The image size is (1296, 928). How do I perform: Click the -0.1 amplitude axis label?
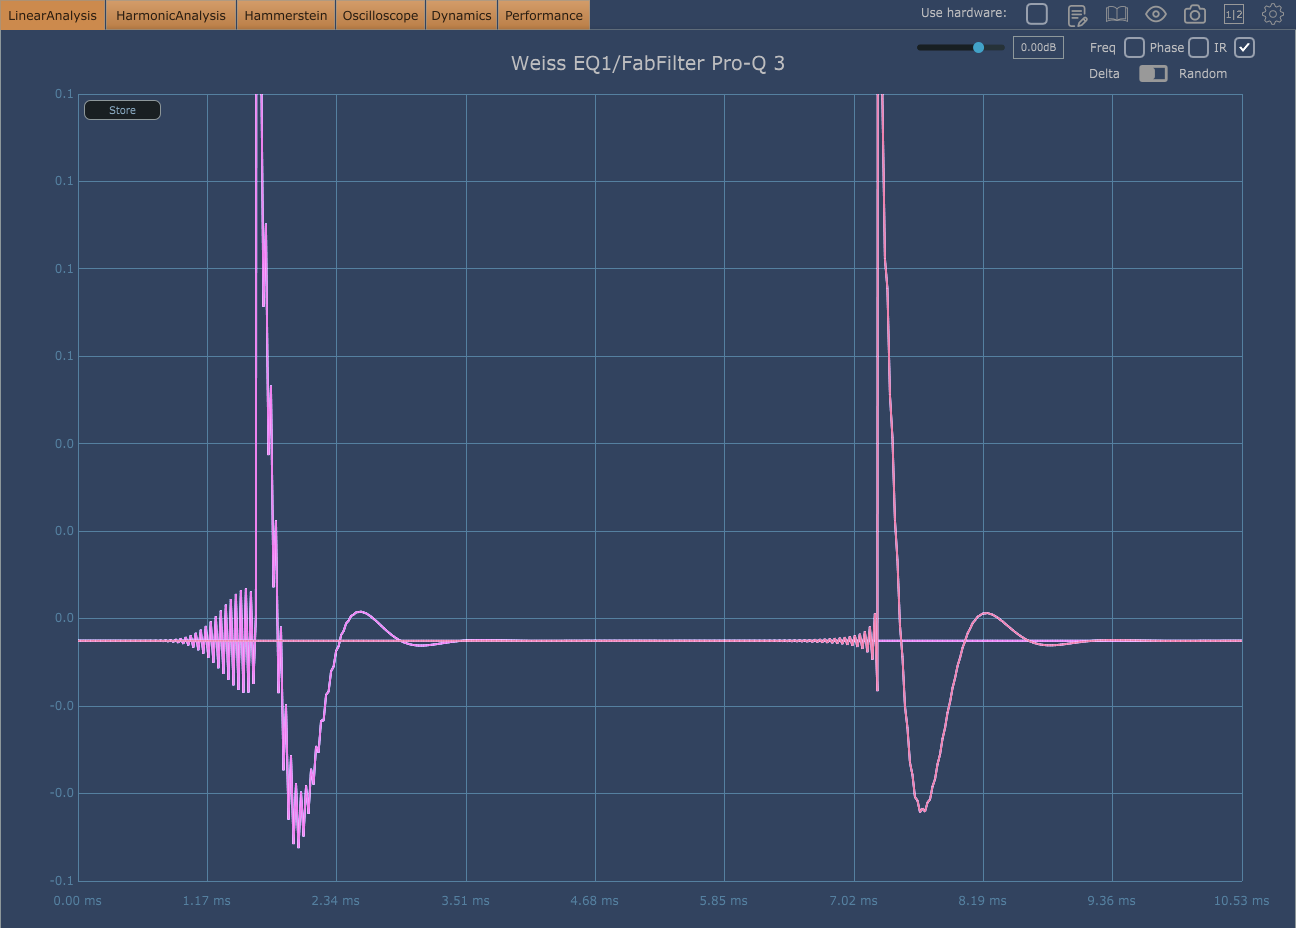(62, 880)
